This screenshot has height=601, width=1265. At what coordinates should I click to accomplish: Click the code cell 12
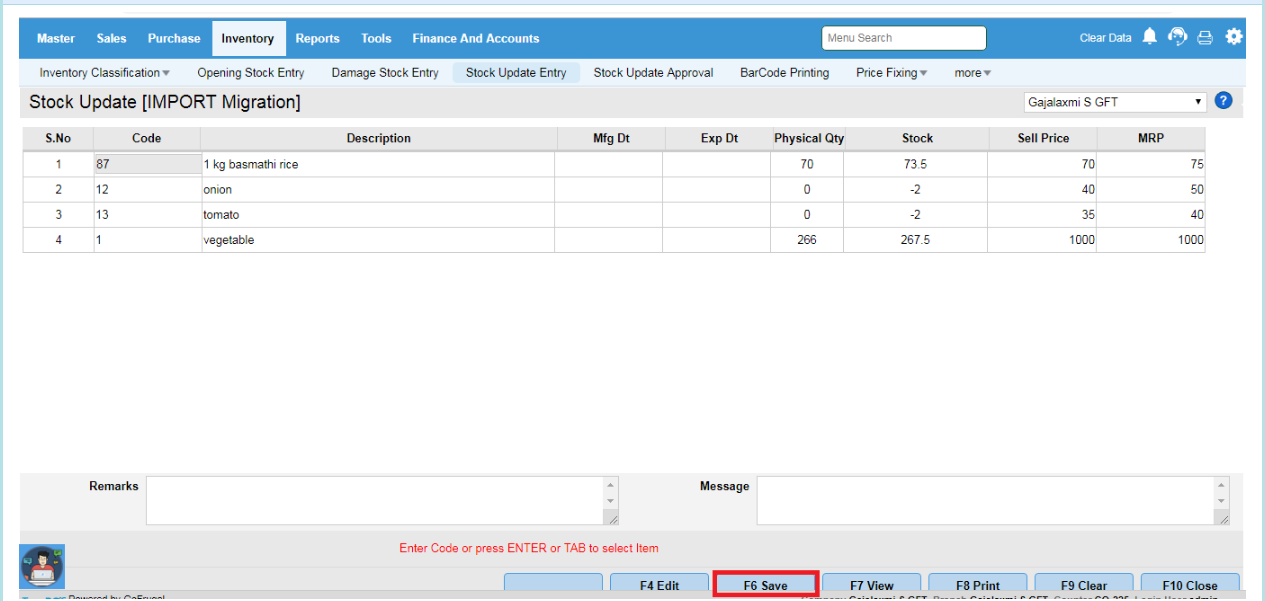click(147, 190)
